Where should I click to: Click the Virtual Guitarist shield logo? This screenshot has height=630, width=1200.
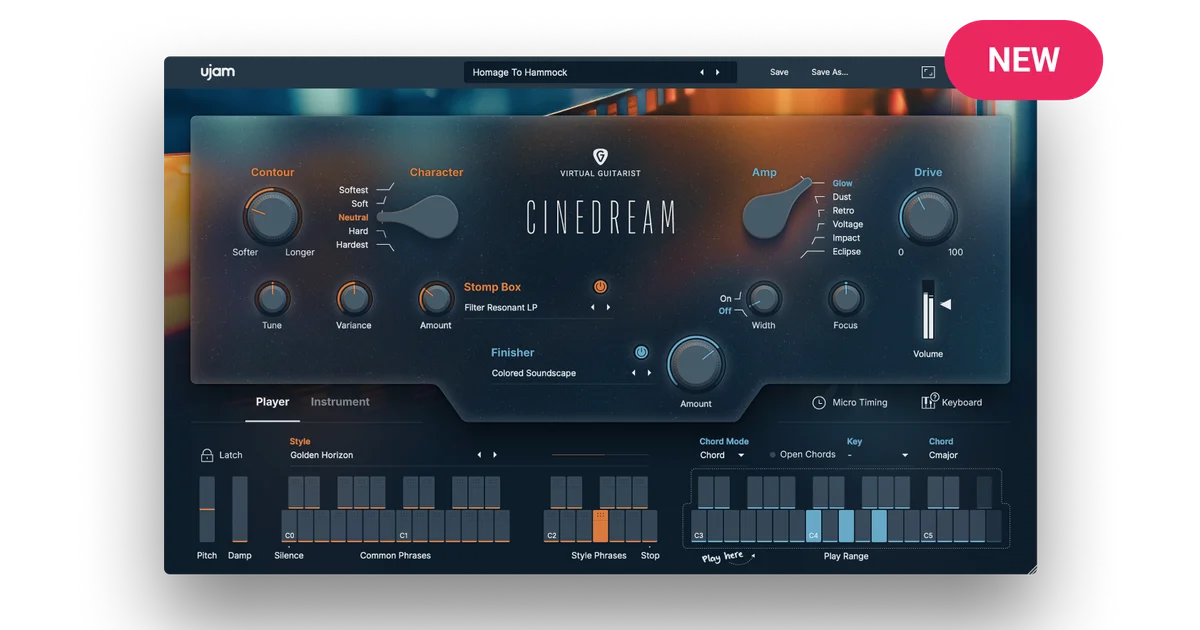click(600, 156)
